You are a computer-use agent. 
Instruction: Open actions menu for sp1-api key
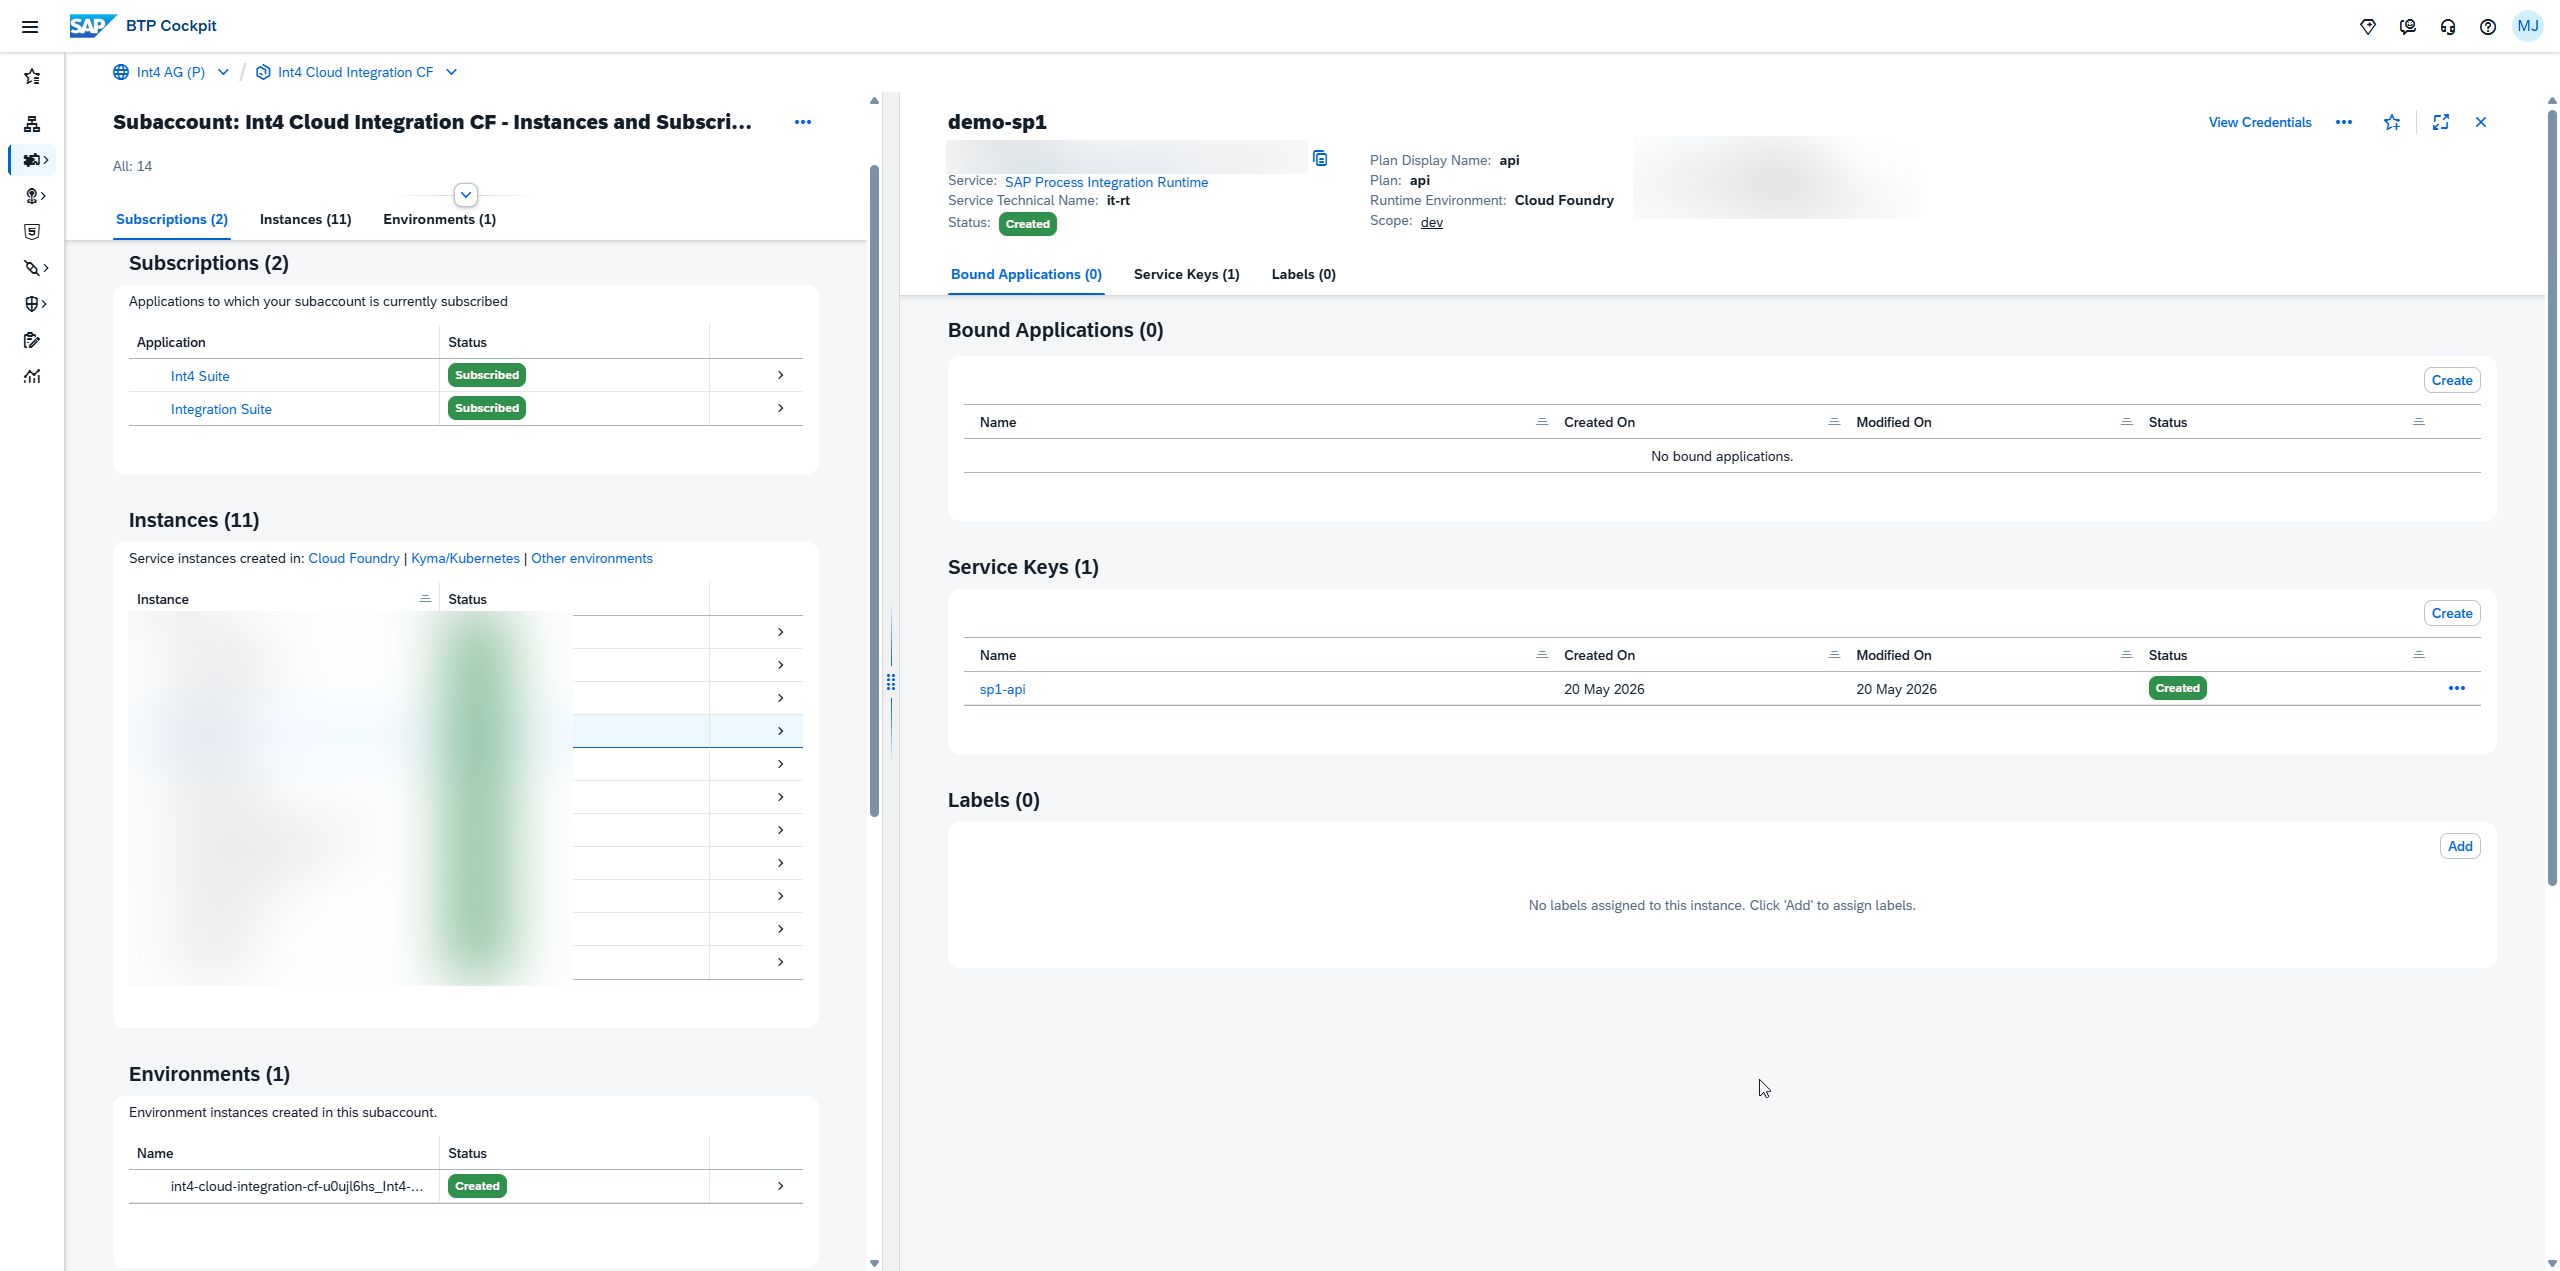[2457, 688]
